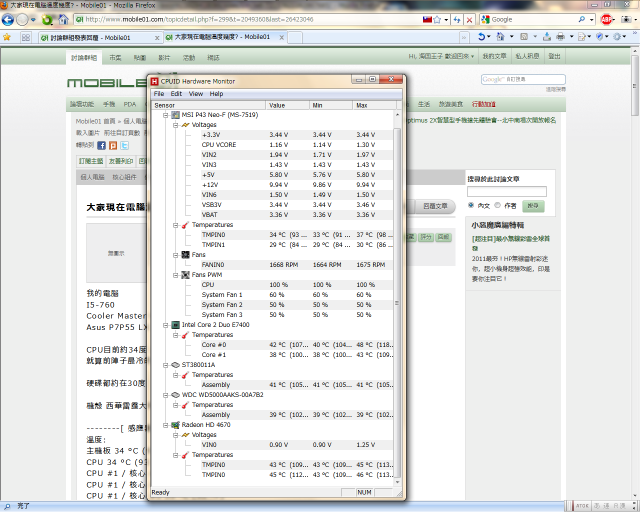This screenshot has height=512, width=640.
Task: Collapse the Radeon HD 4670 node
Action: (166, 425)
